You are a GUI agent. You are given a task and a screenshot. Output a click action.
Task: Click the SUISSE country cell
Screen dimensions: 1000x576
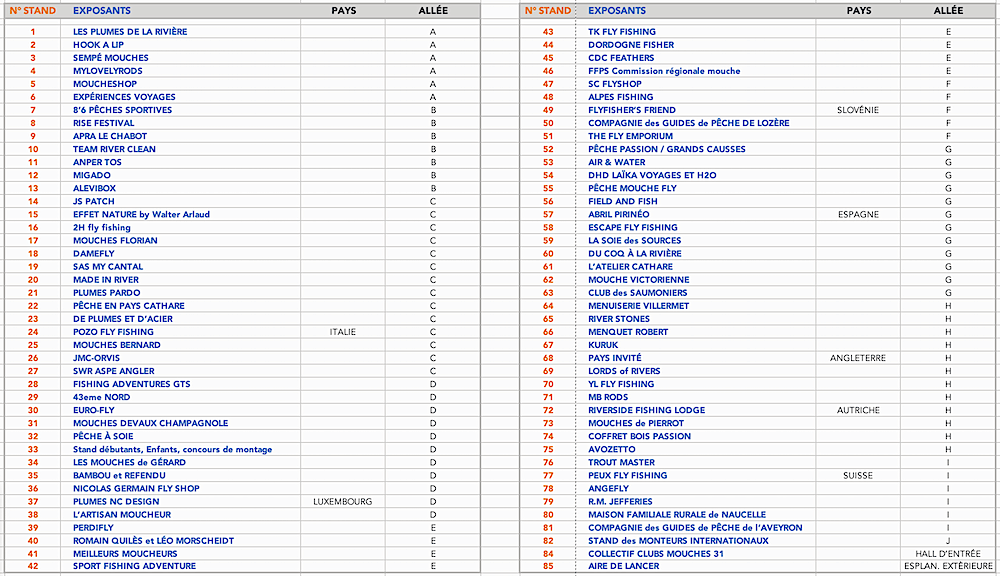pos(858,476)
